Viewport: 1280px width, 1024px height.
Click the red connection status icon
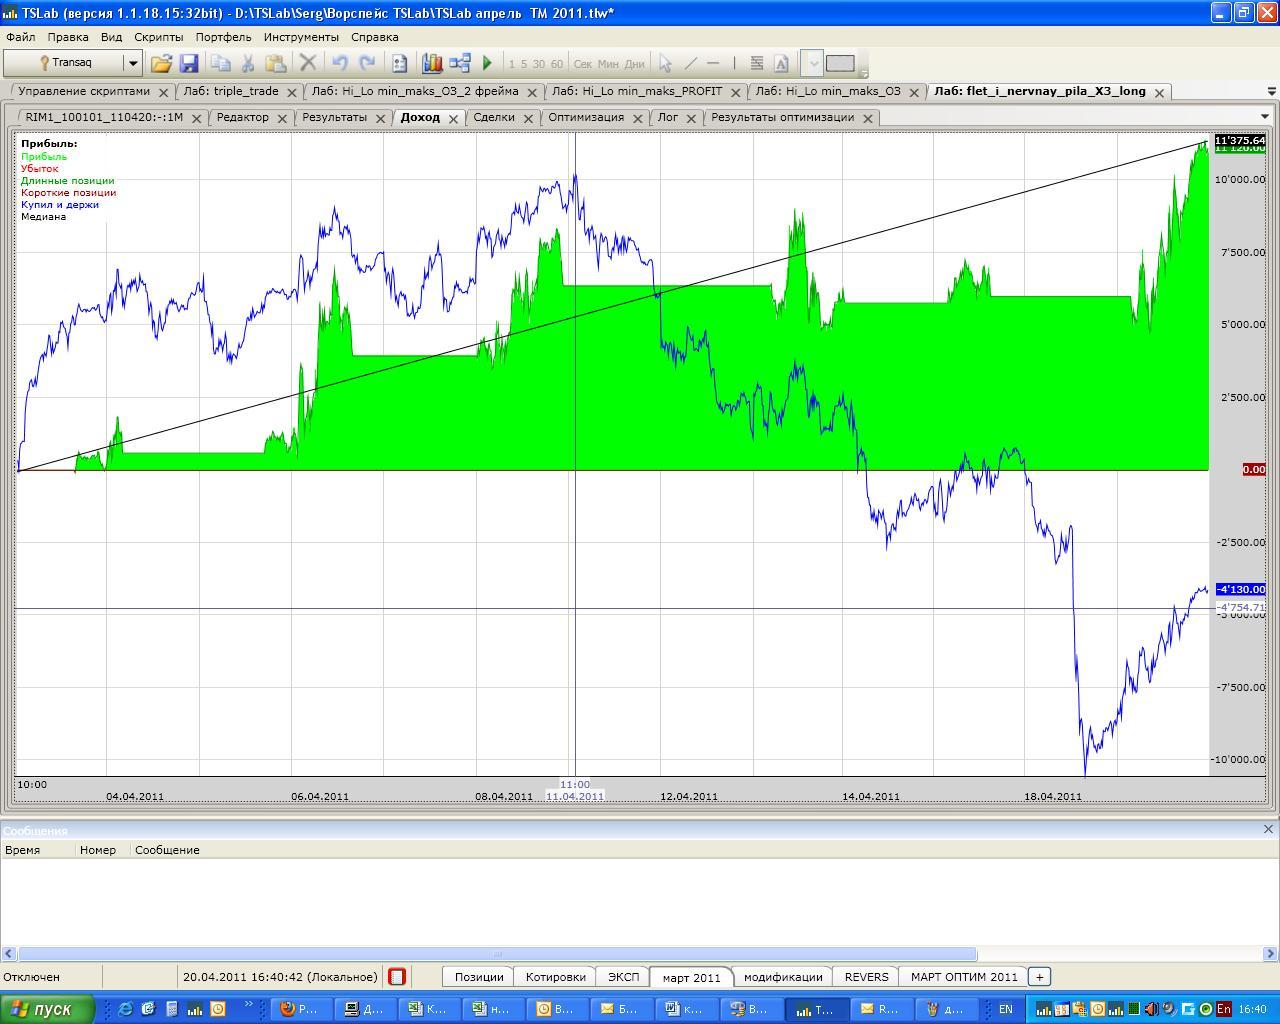(x=397, y=977)
